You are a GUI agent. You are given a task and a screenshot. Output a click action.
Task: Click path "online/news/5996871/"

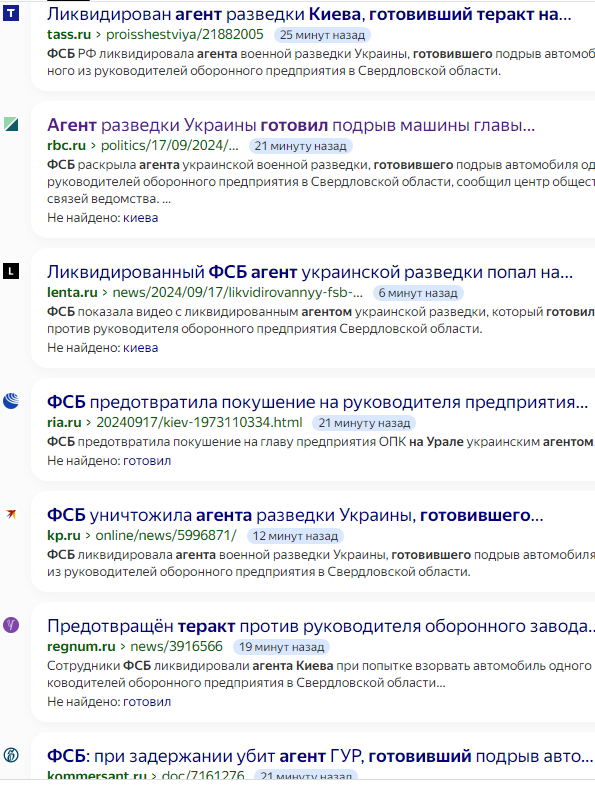click(166, 535)
